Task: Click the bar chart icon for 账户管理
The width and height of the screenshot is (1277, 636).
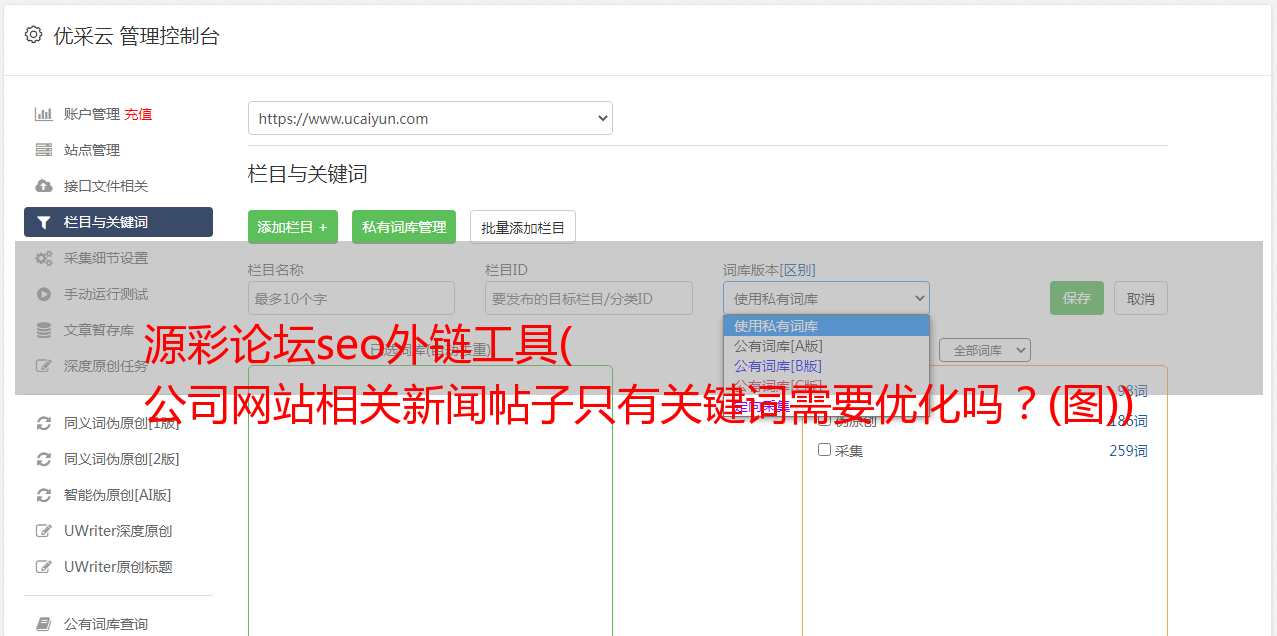Action: pos(43,114)
